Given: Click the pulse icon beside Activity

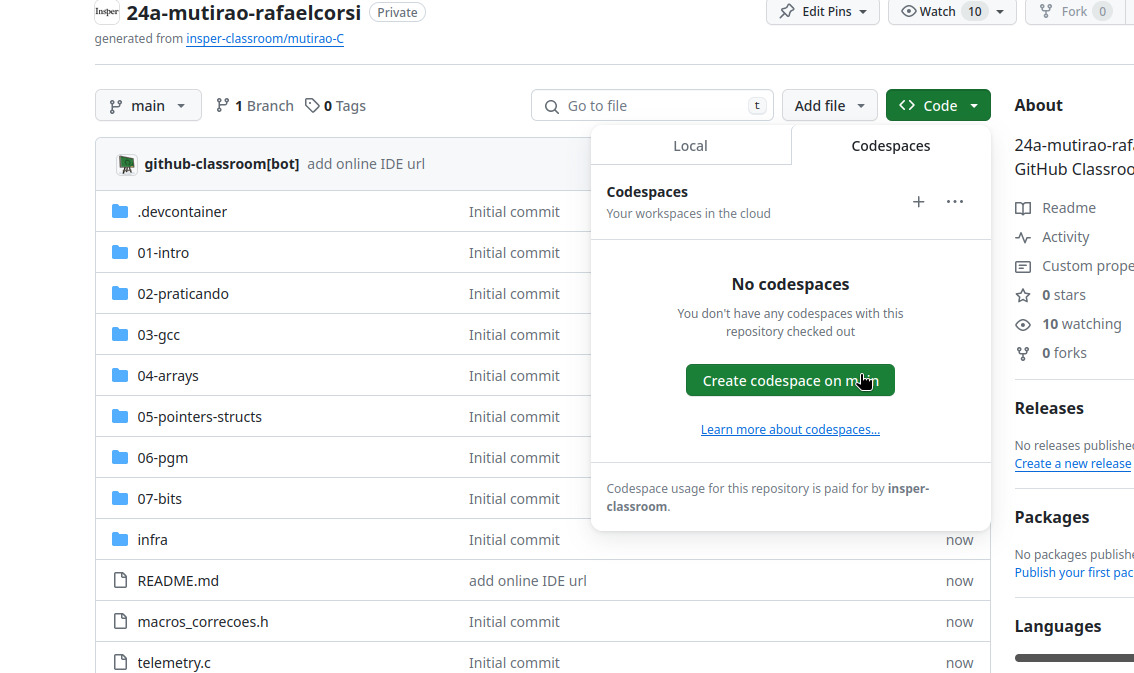Looking at the screenshot, I should (x=1023, y=237).
